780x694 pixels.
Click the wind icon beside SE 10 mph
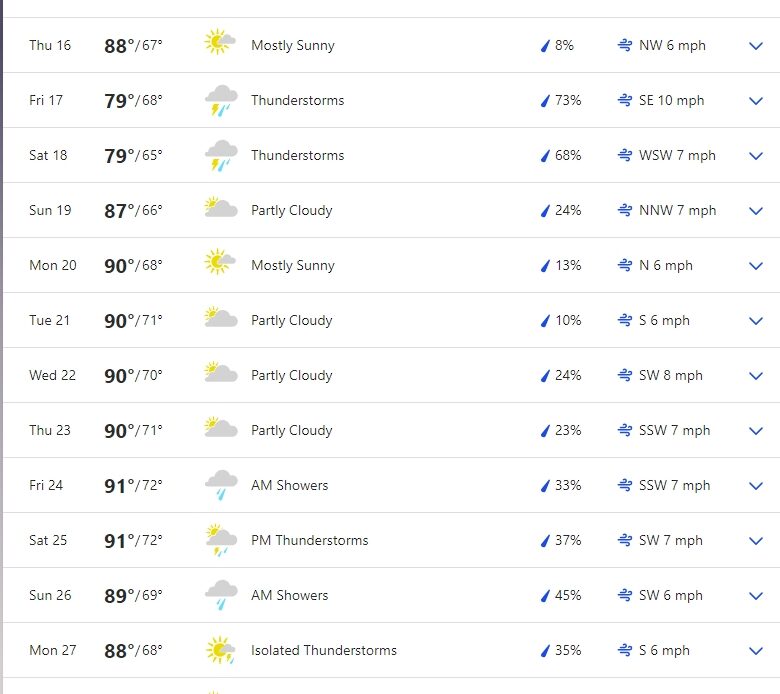pos(625,100)
